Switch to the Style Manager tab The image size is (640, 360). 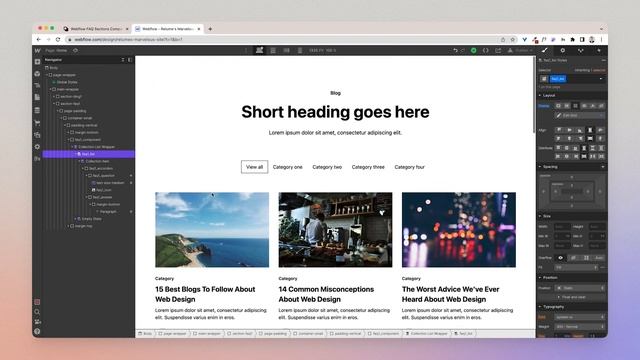[580, 50]
